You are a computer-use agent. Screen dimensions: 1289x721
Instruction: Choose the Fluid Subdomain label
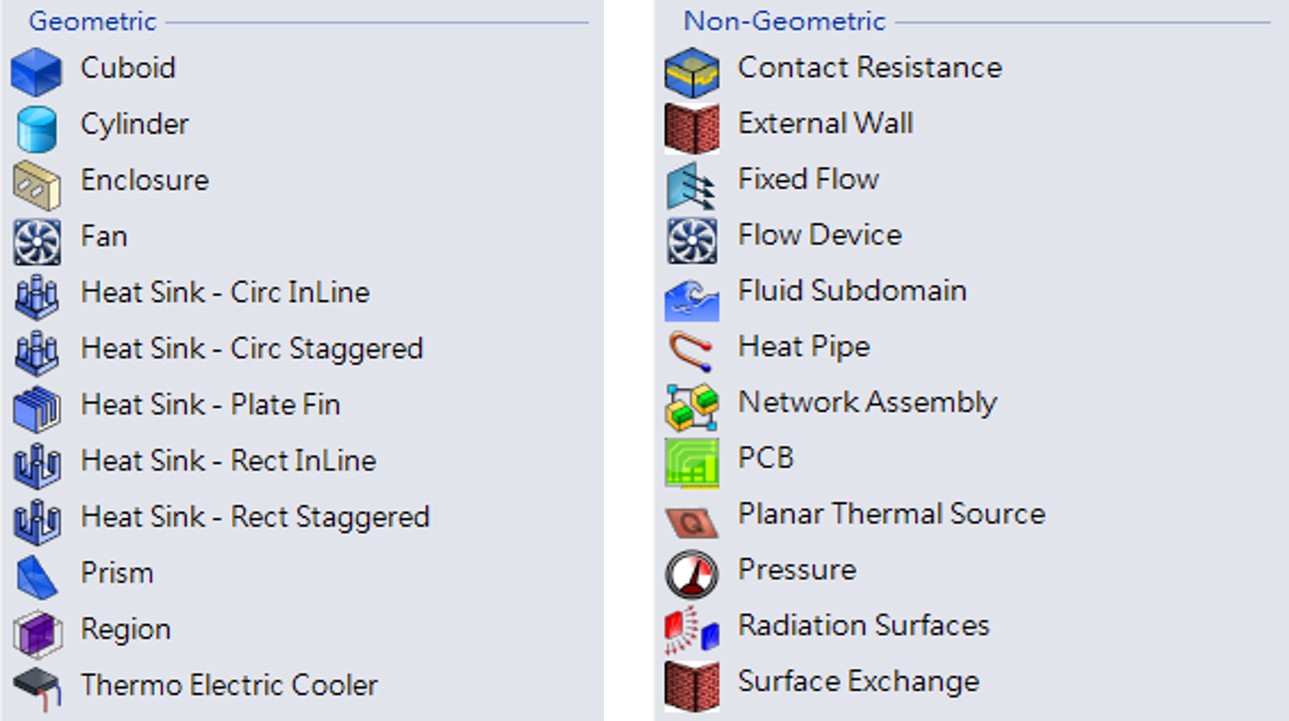click(x=852, y=291)
